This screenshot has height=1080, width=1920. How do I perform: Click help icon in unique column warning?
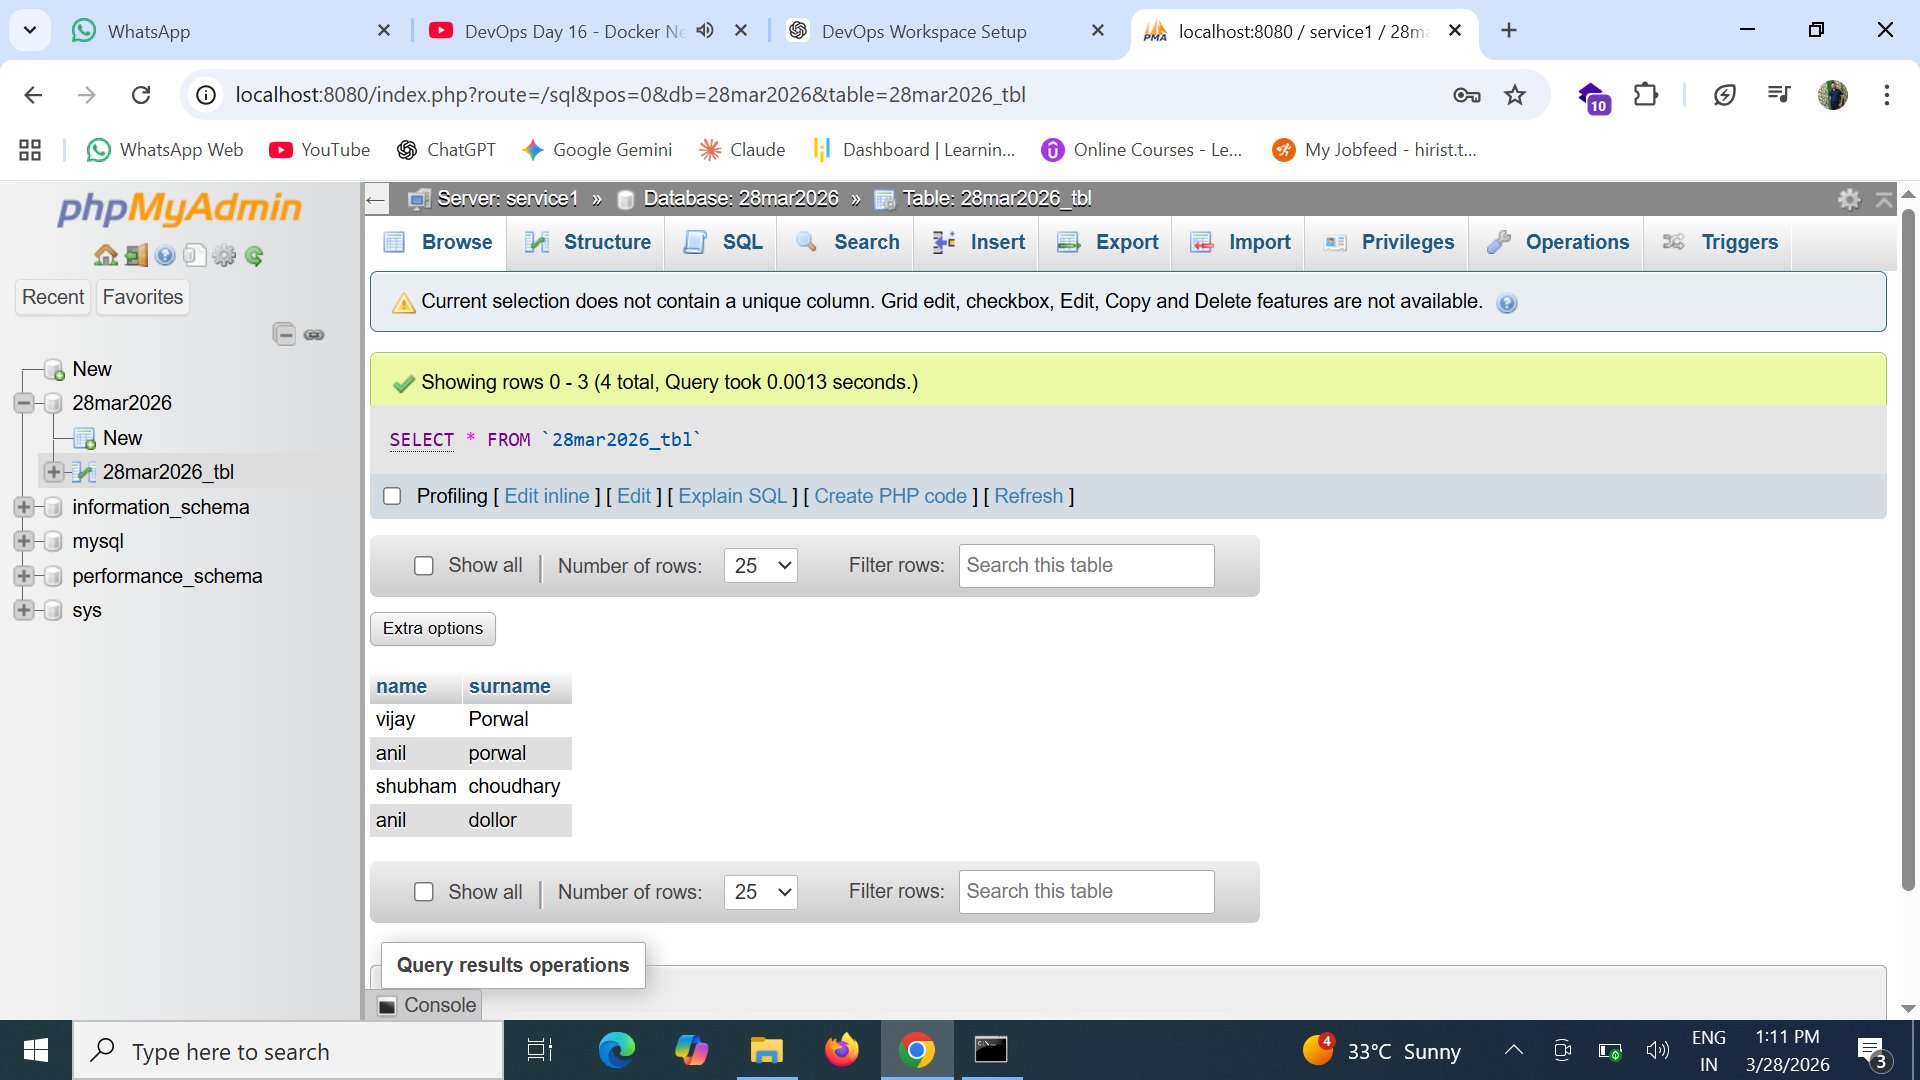(x=1507, y=303)
